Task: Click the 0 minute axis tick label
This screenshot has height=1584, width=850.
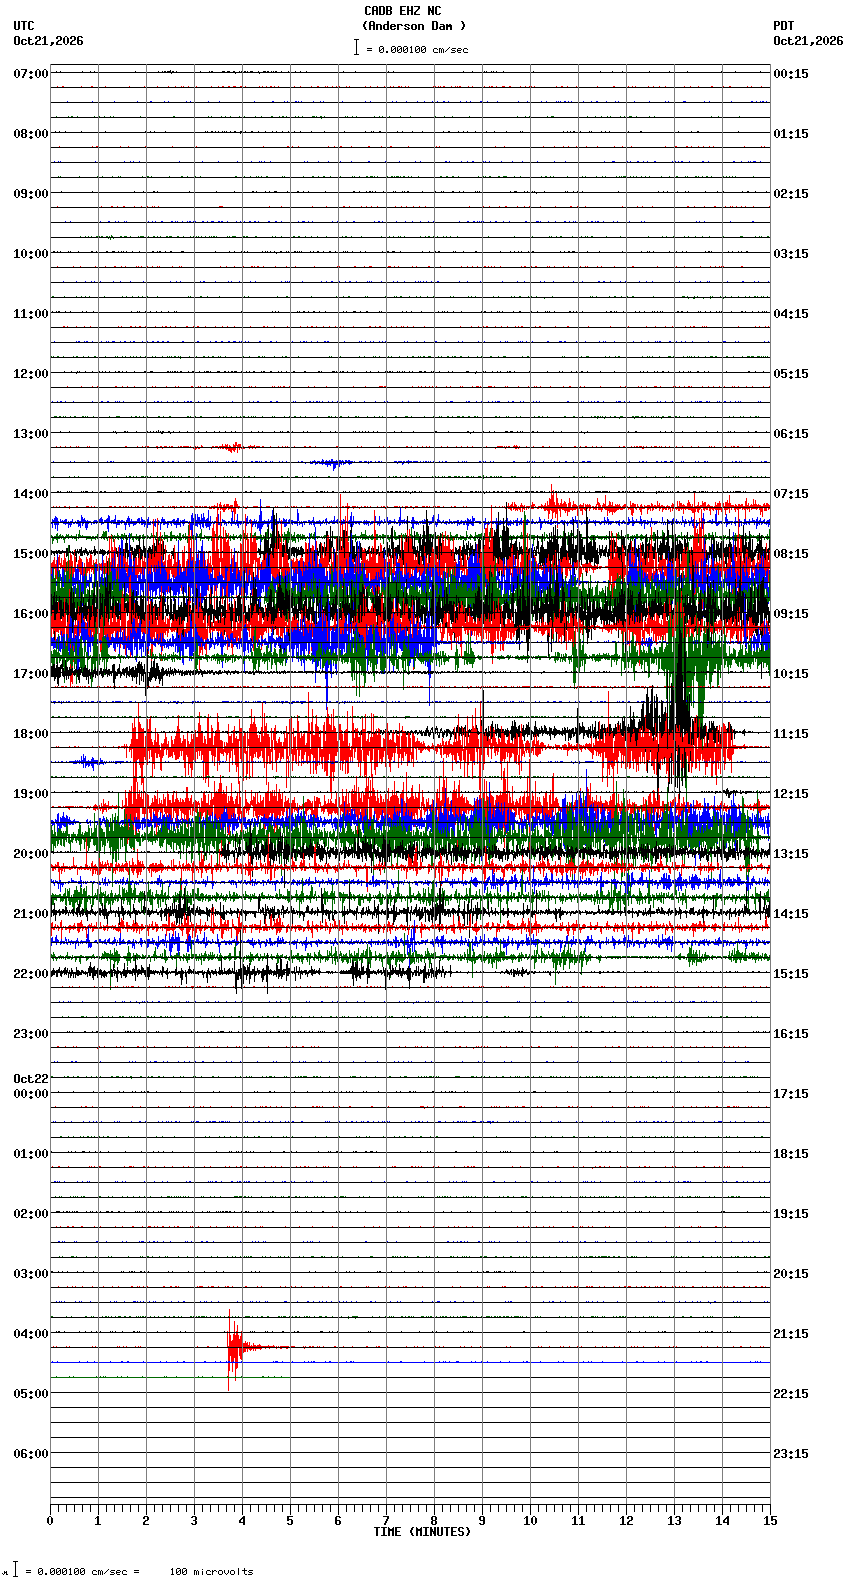Action: tap(50, 1521)
